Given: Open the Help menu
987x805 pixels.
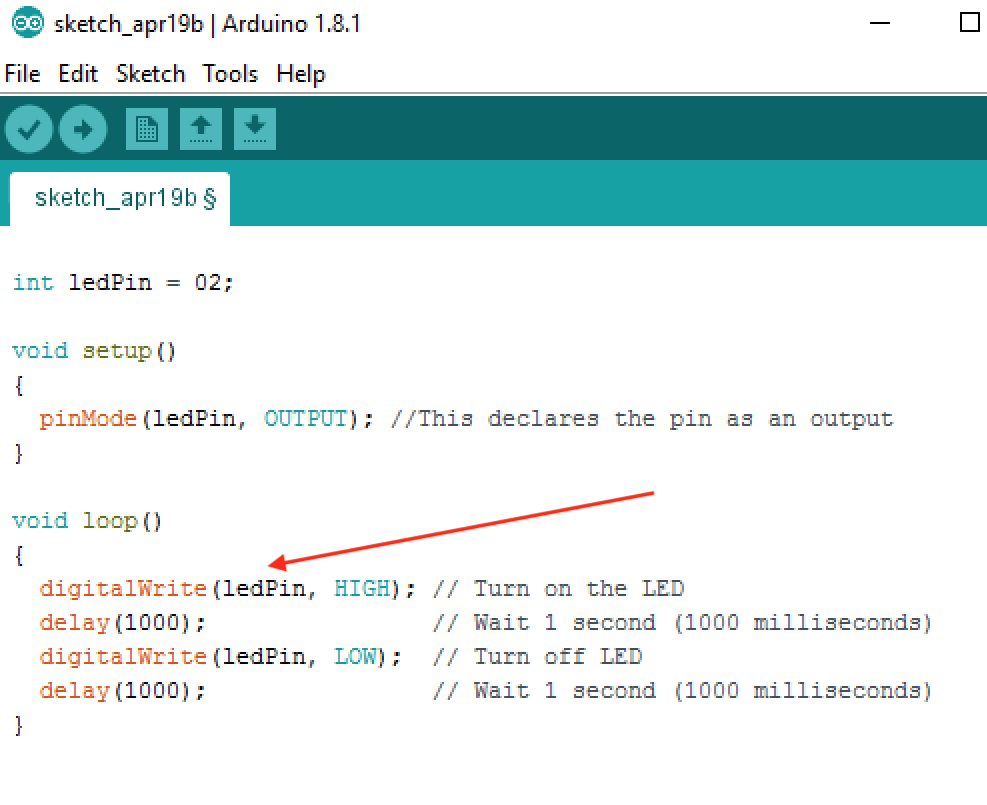Looking at the screenshot, I should pos(300,74).
